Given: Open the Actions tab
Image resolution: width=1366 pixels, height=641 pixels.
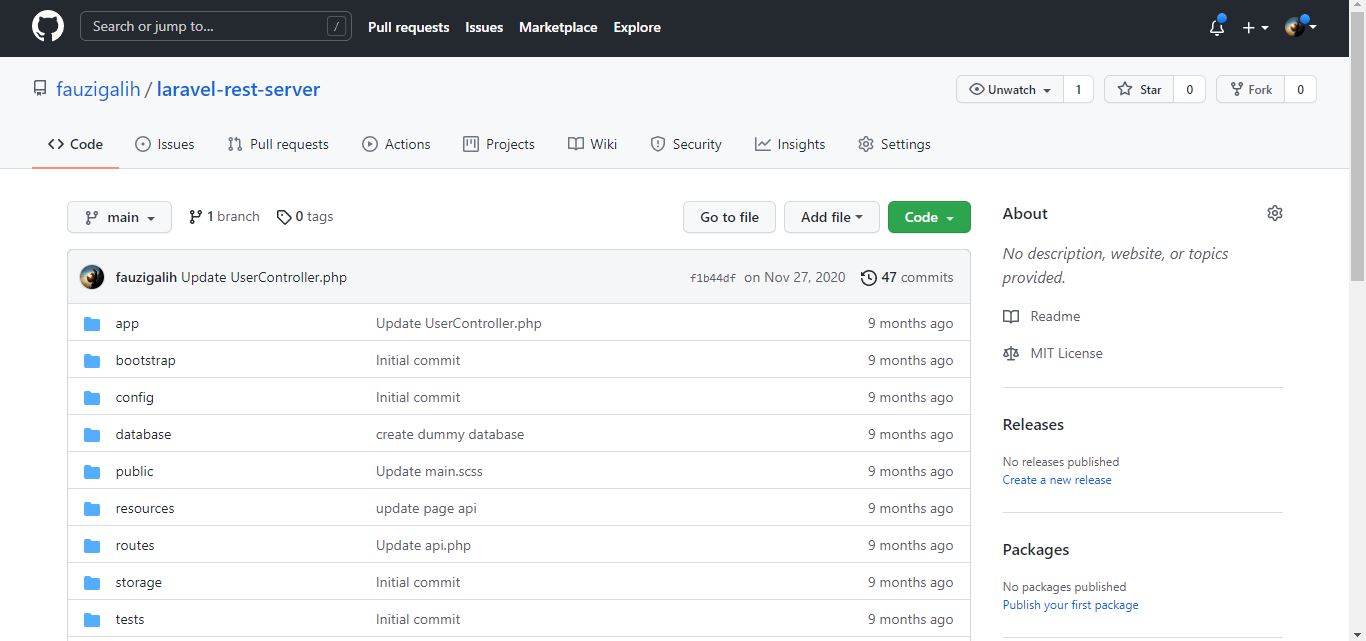Looking at the screenshot, I should pos(396,144).
